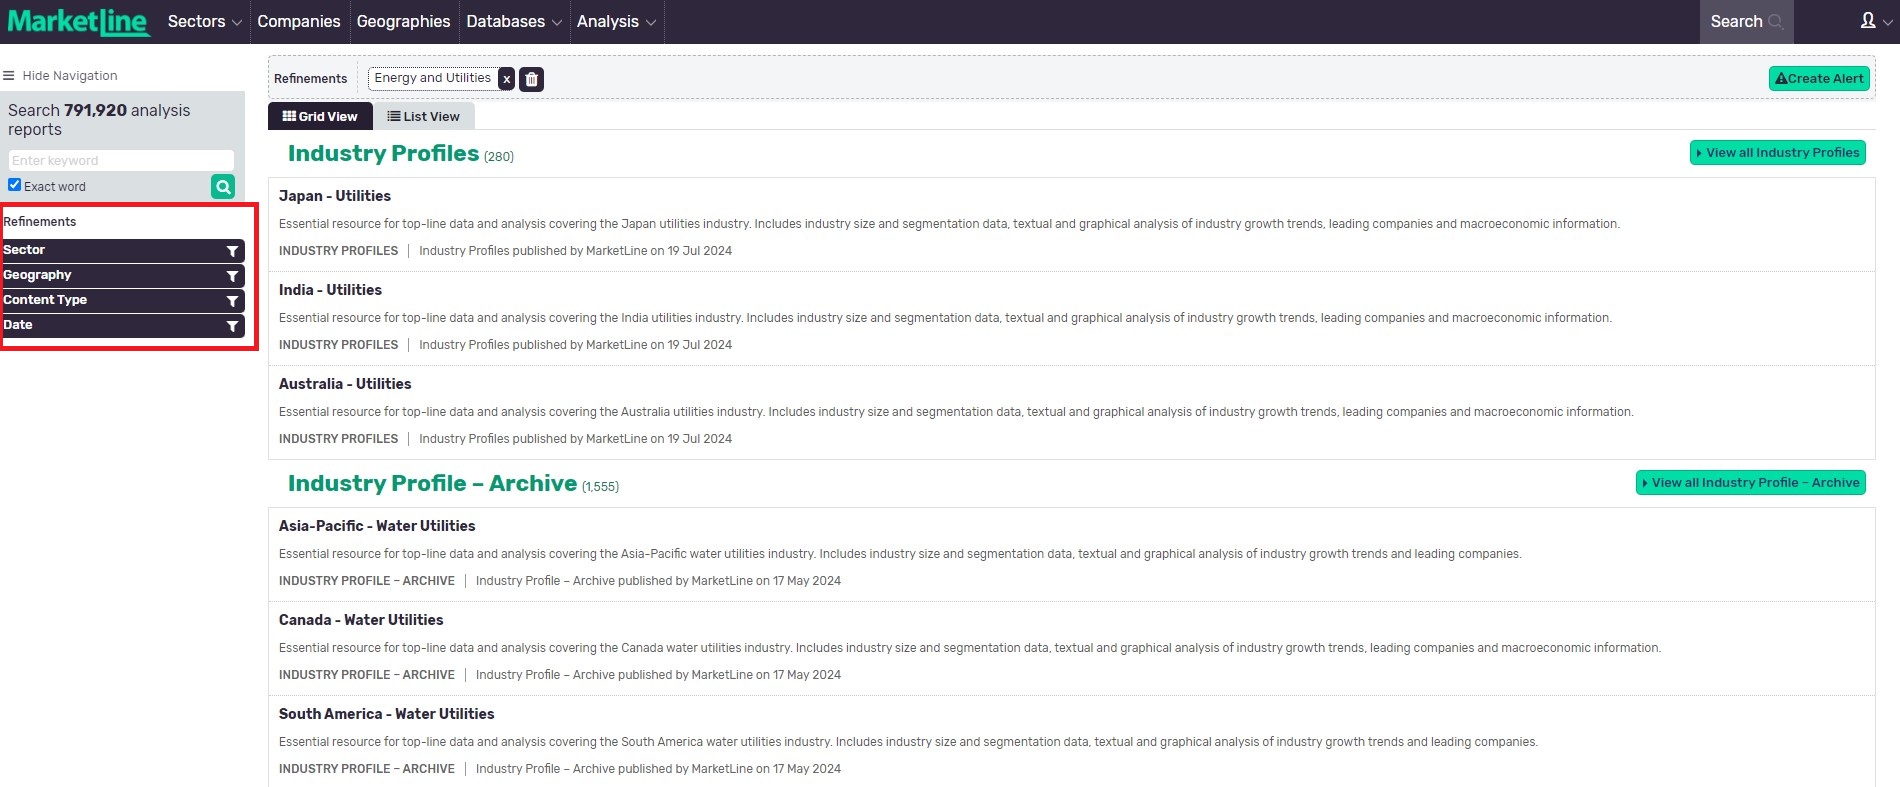Screen dimensions: 1900x787
Task: Click the green keyword search magnifier button
Action: click(222, 186)
